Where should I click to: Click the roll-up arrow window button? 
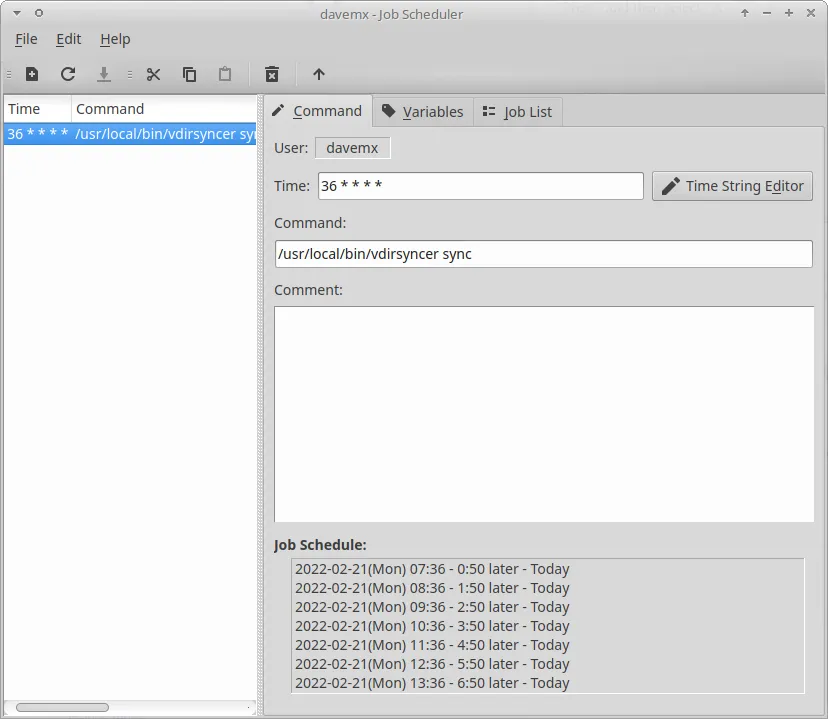click(x=745, y=13)
